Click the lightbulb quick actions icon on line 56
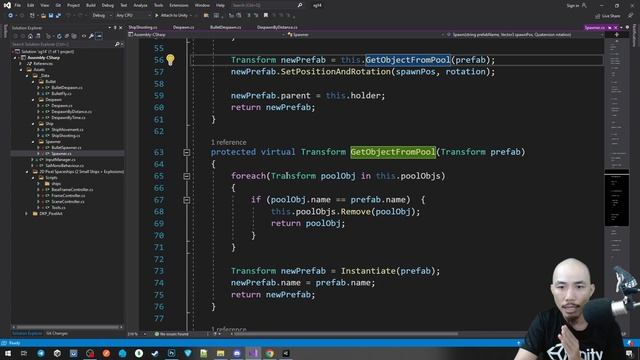The width and height of the screenshot is (640, 360). pos(170,60)
